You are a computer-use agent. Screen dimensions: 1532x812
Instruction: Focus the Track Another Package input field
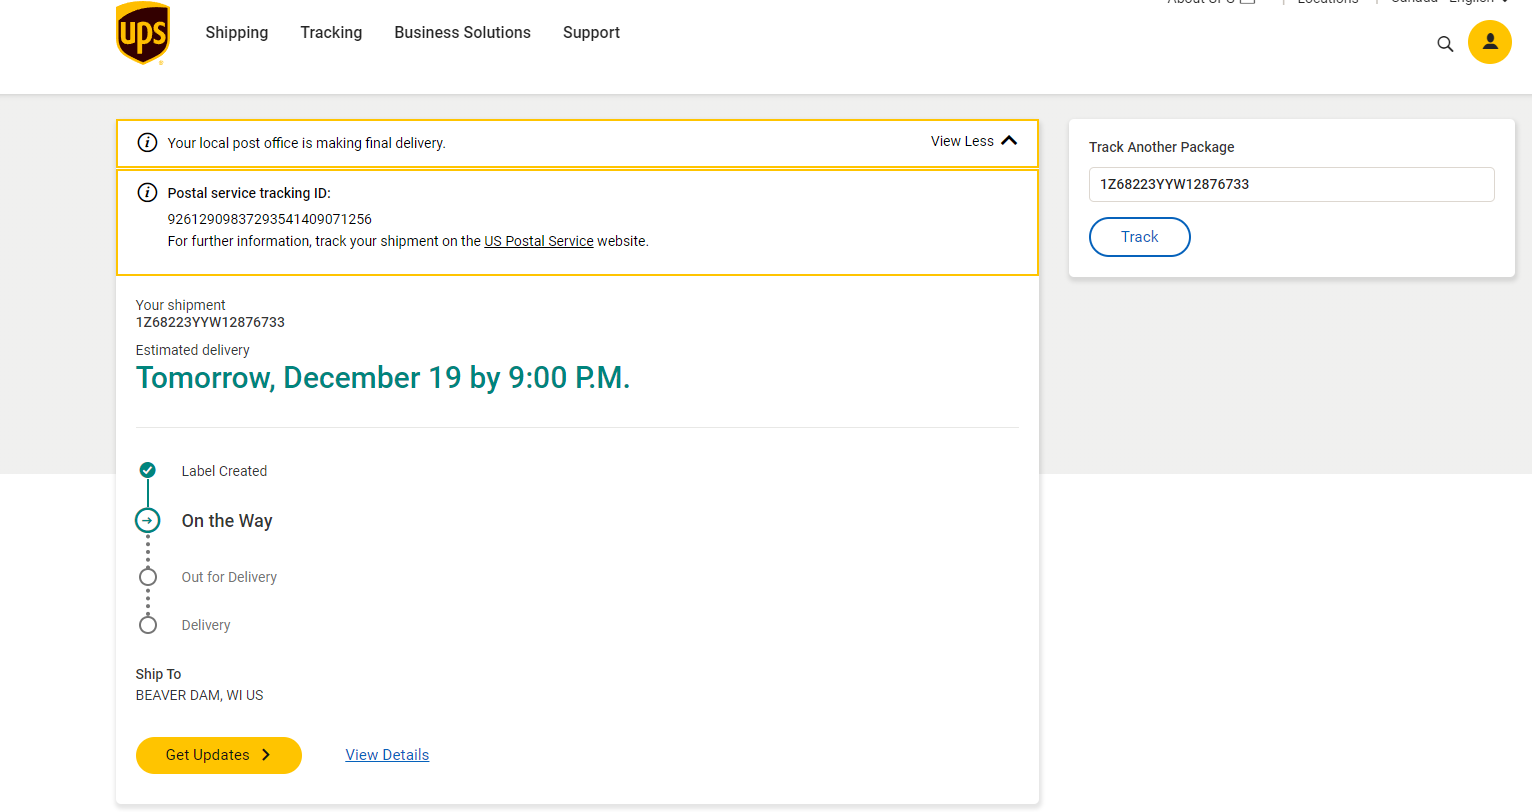(x=1291, y=184)
